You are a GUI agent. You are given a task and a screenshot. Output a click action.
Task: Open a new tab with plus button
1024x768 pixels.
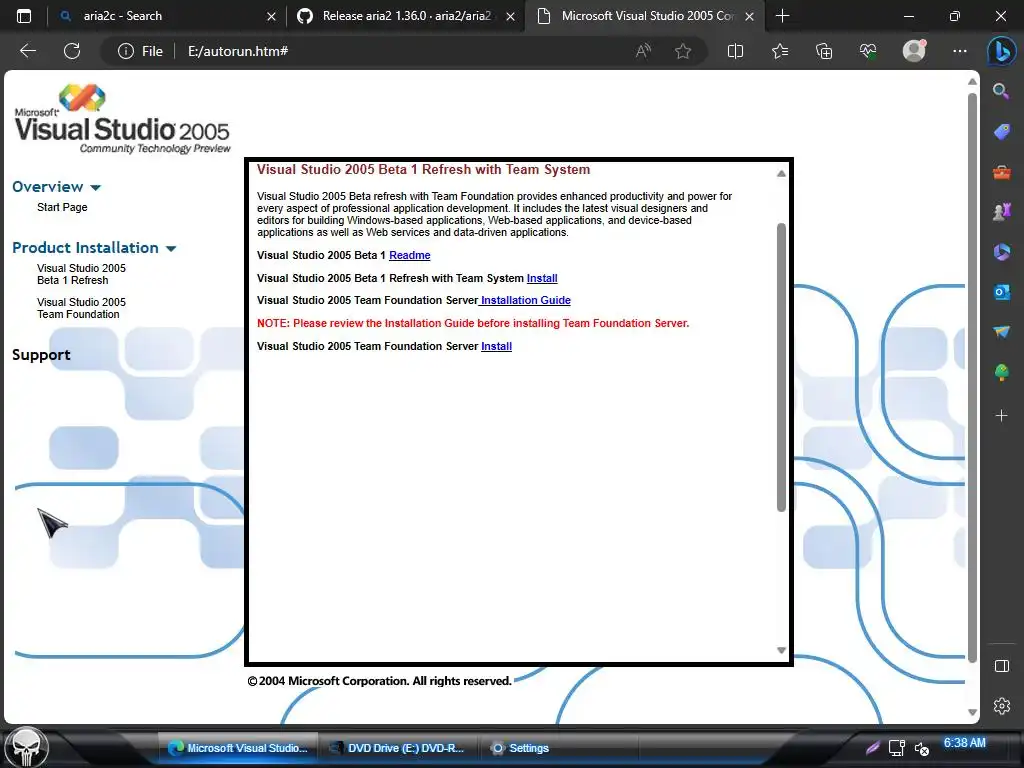click(x=782, y=16)
